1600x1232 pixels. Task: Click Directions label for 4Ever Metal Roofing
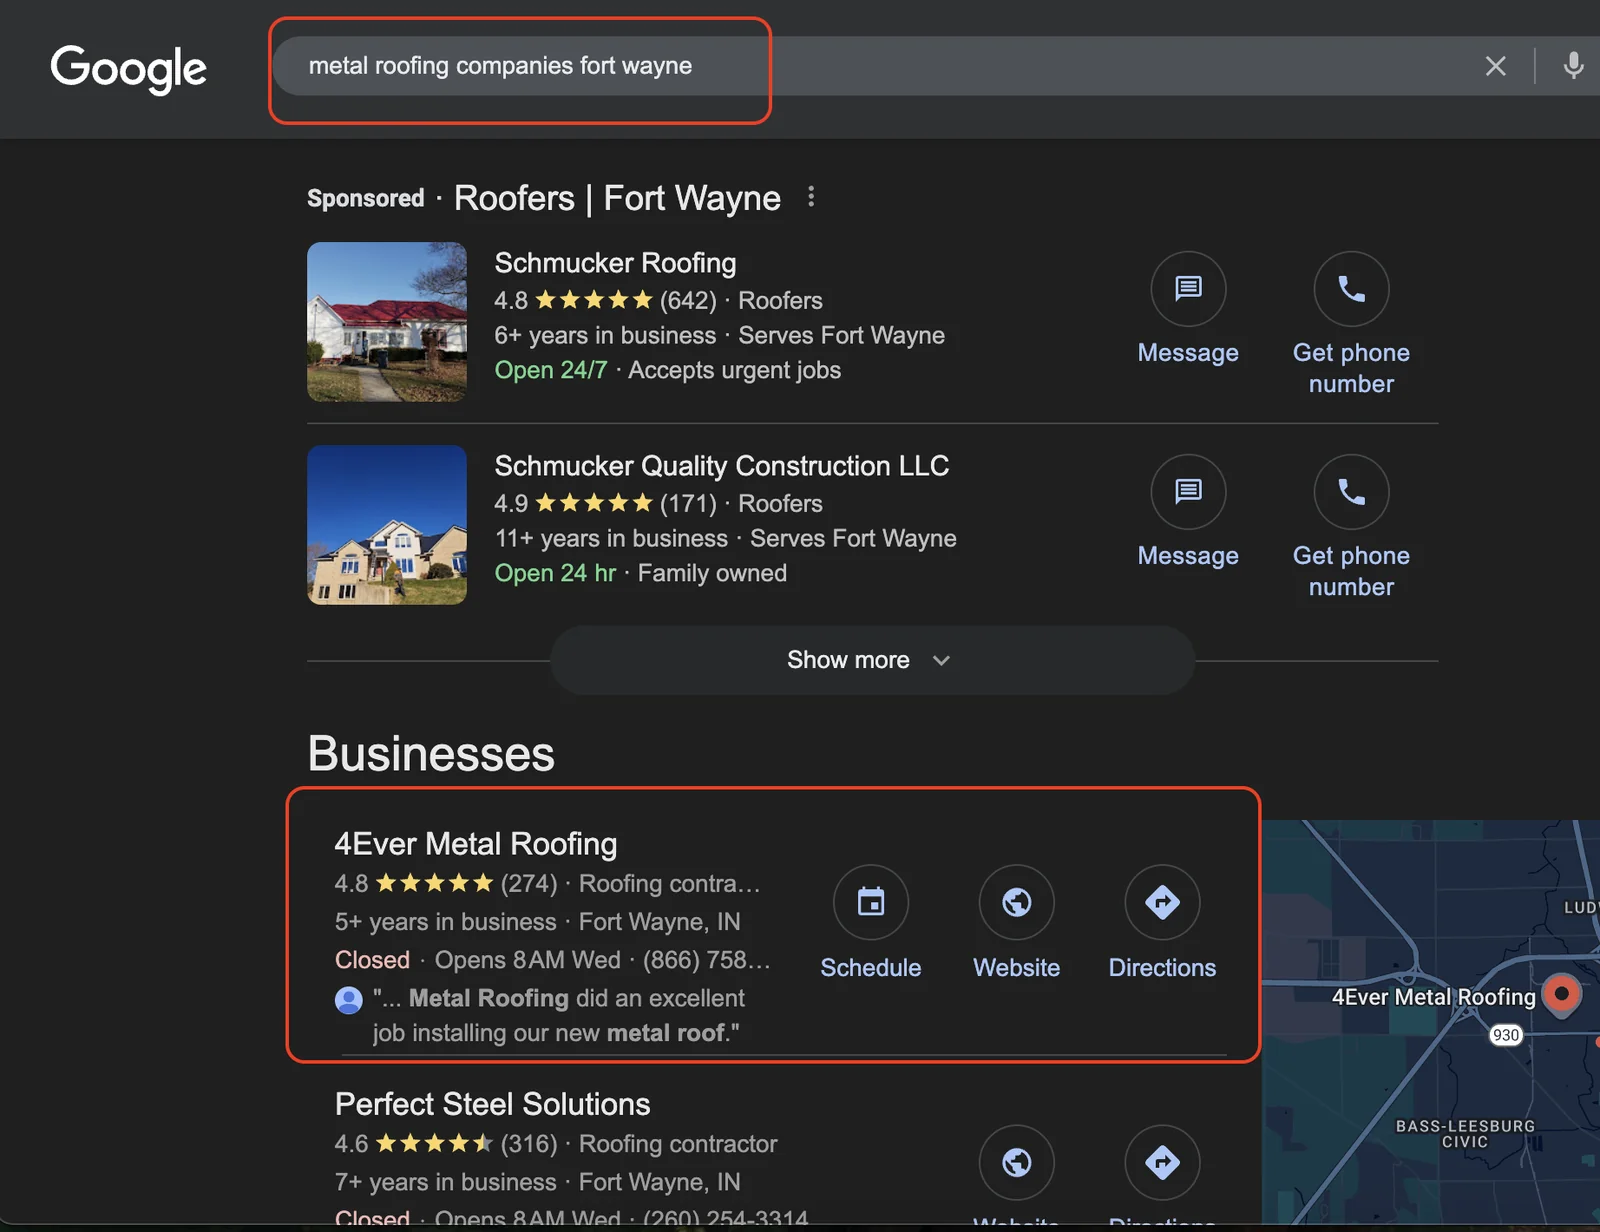(1162, 968)
